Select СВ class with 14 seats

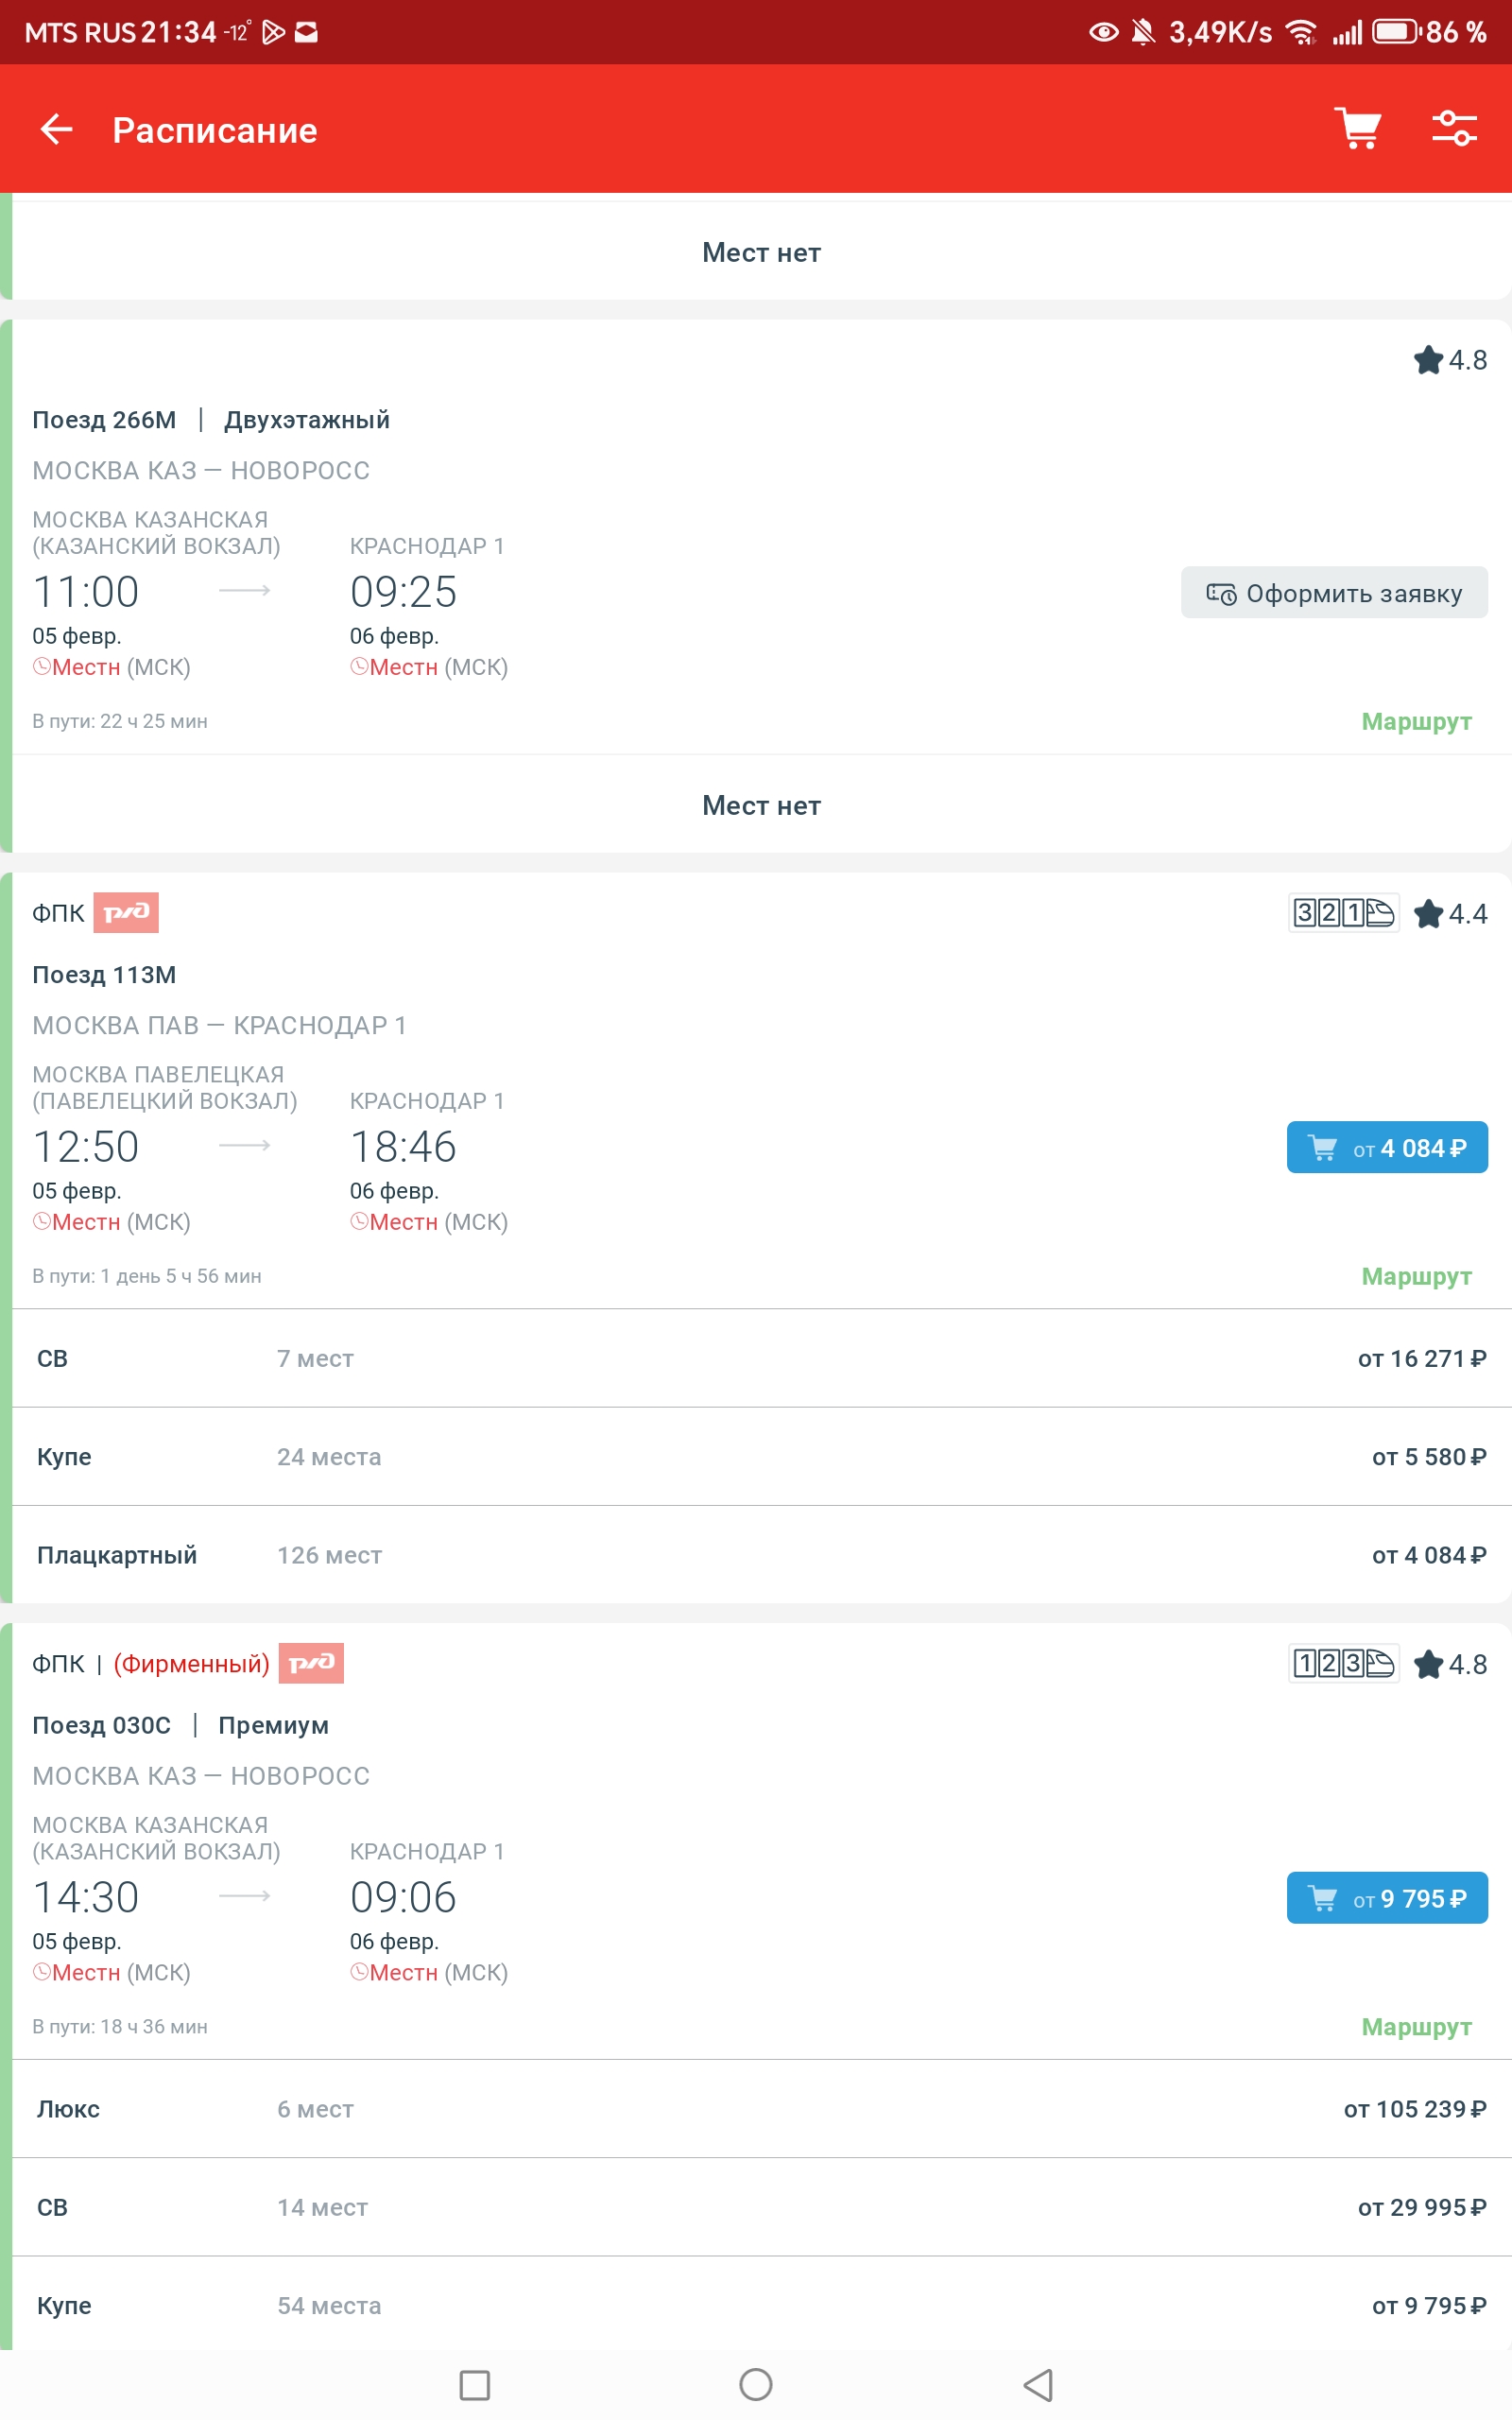pos(760,2206)
